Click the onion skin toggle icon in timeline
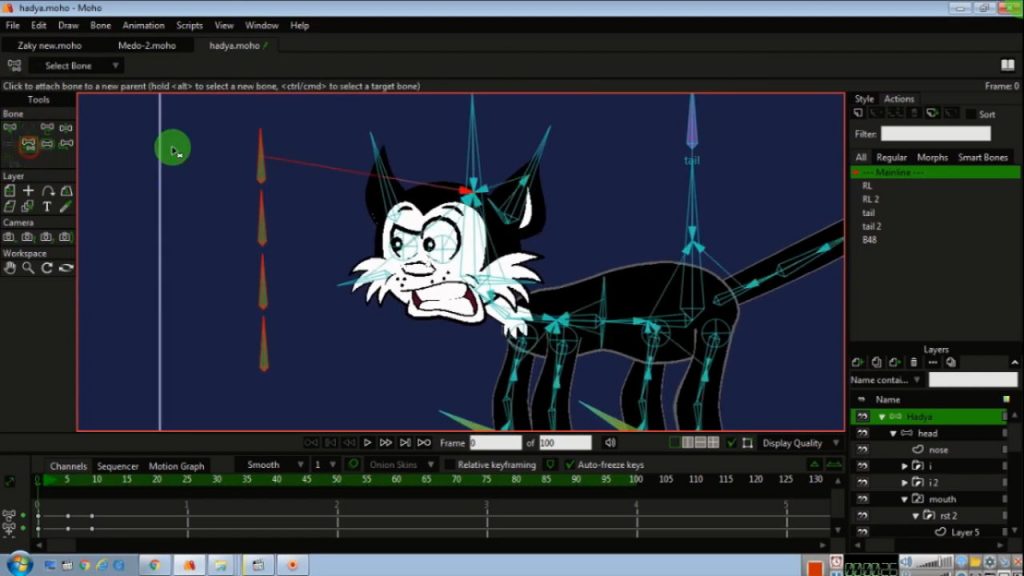 (x=353, y=464)
